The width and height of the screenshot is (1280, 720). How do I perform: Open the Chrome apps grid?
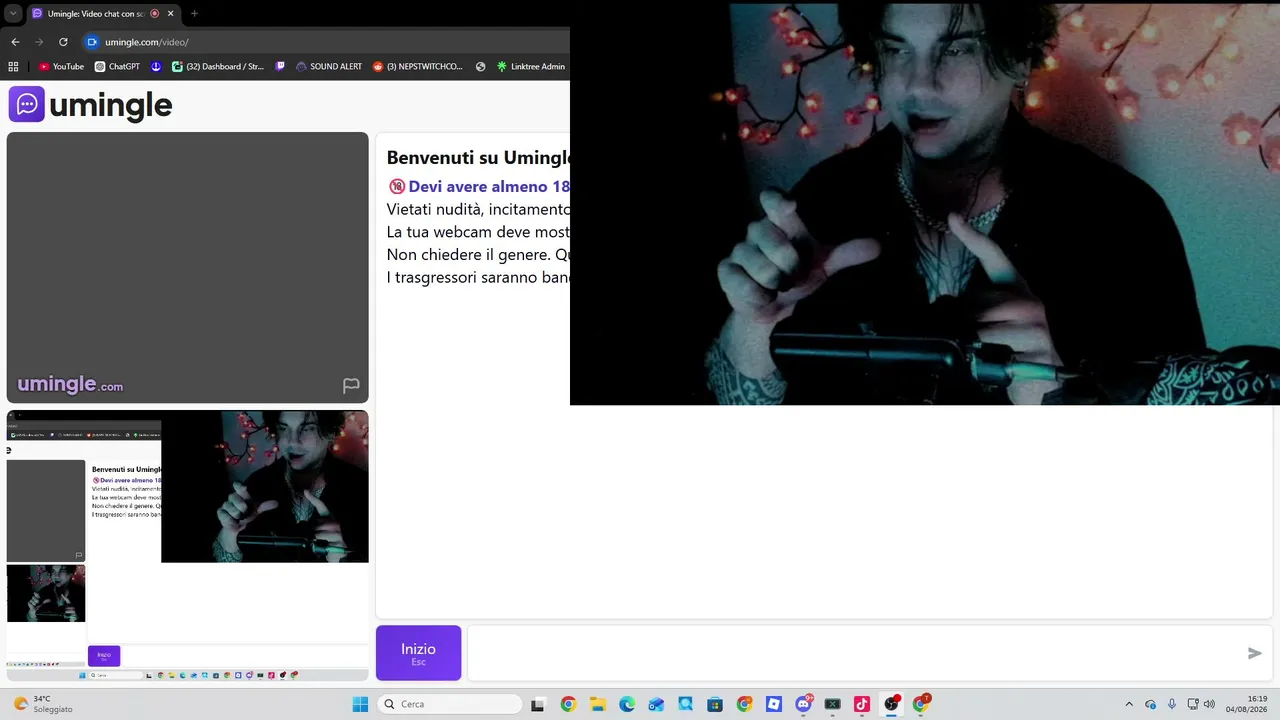click(13, 67)
